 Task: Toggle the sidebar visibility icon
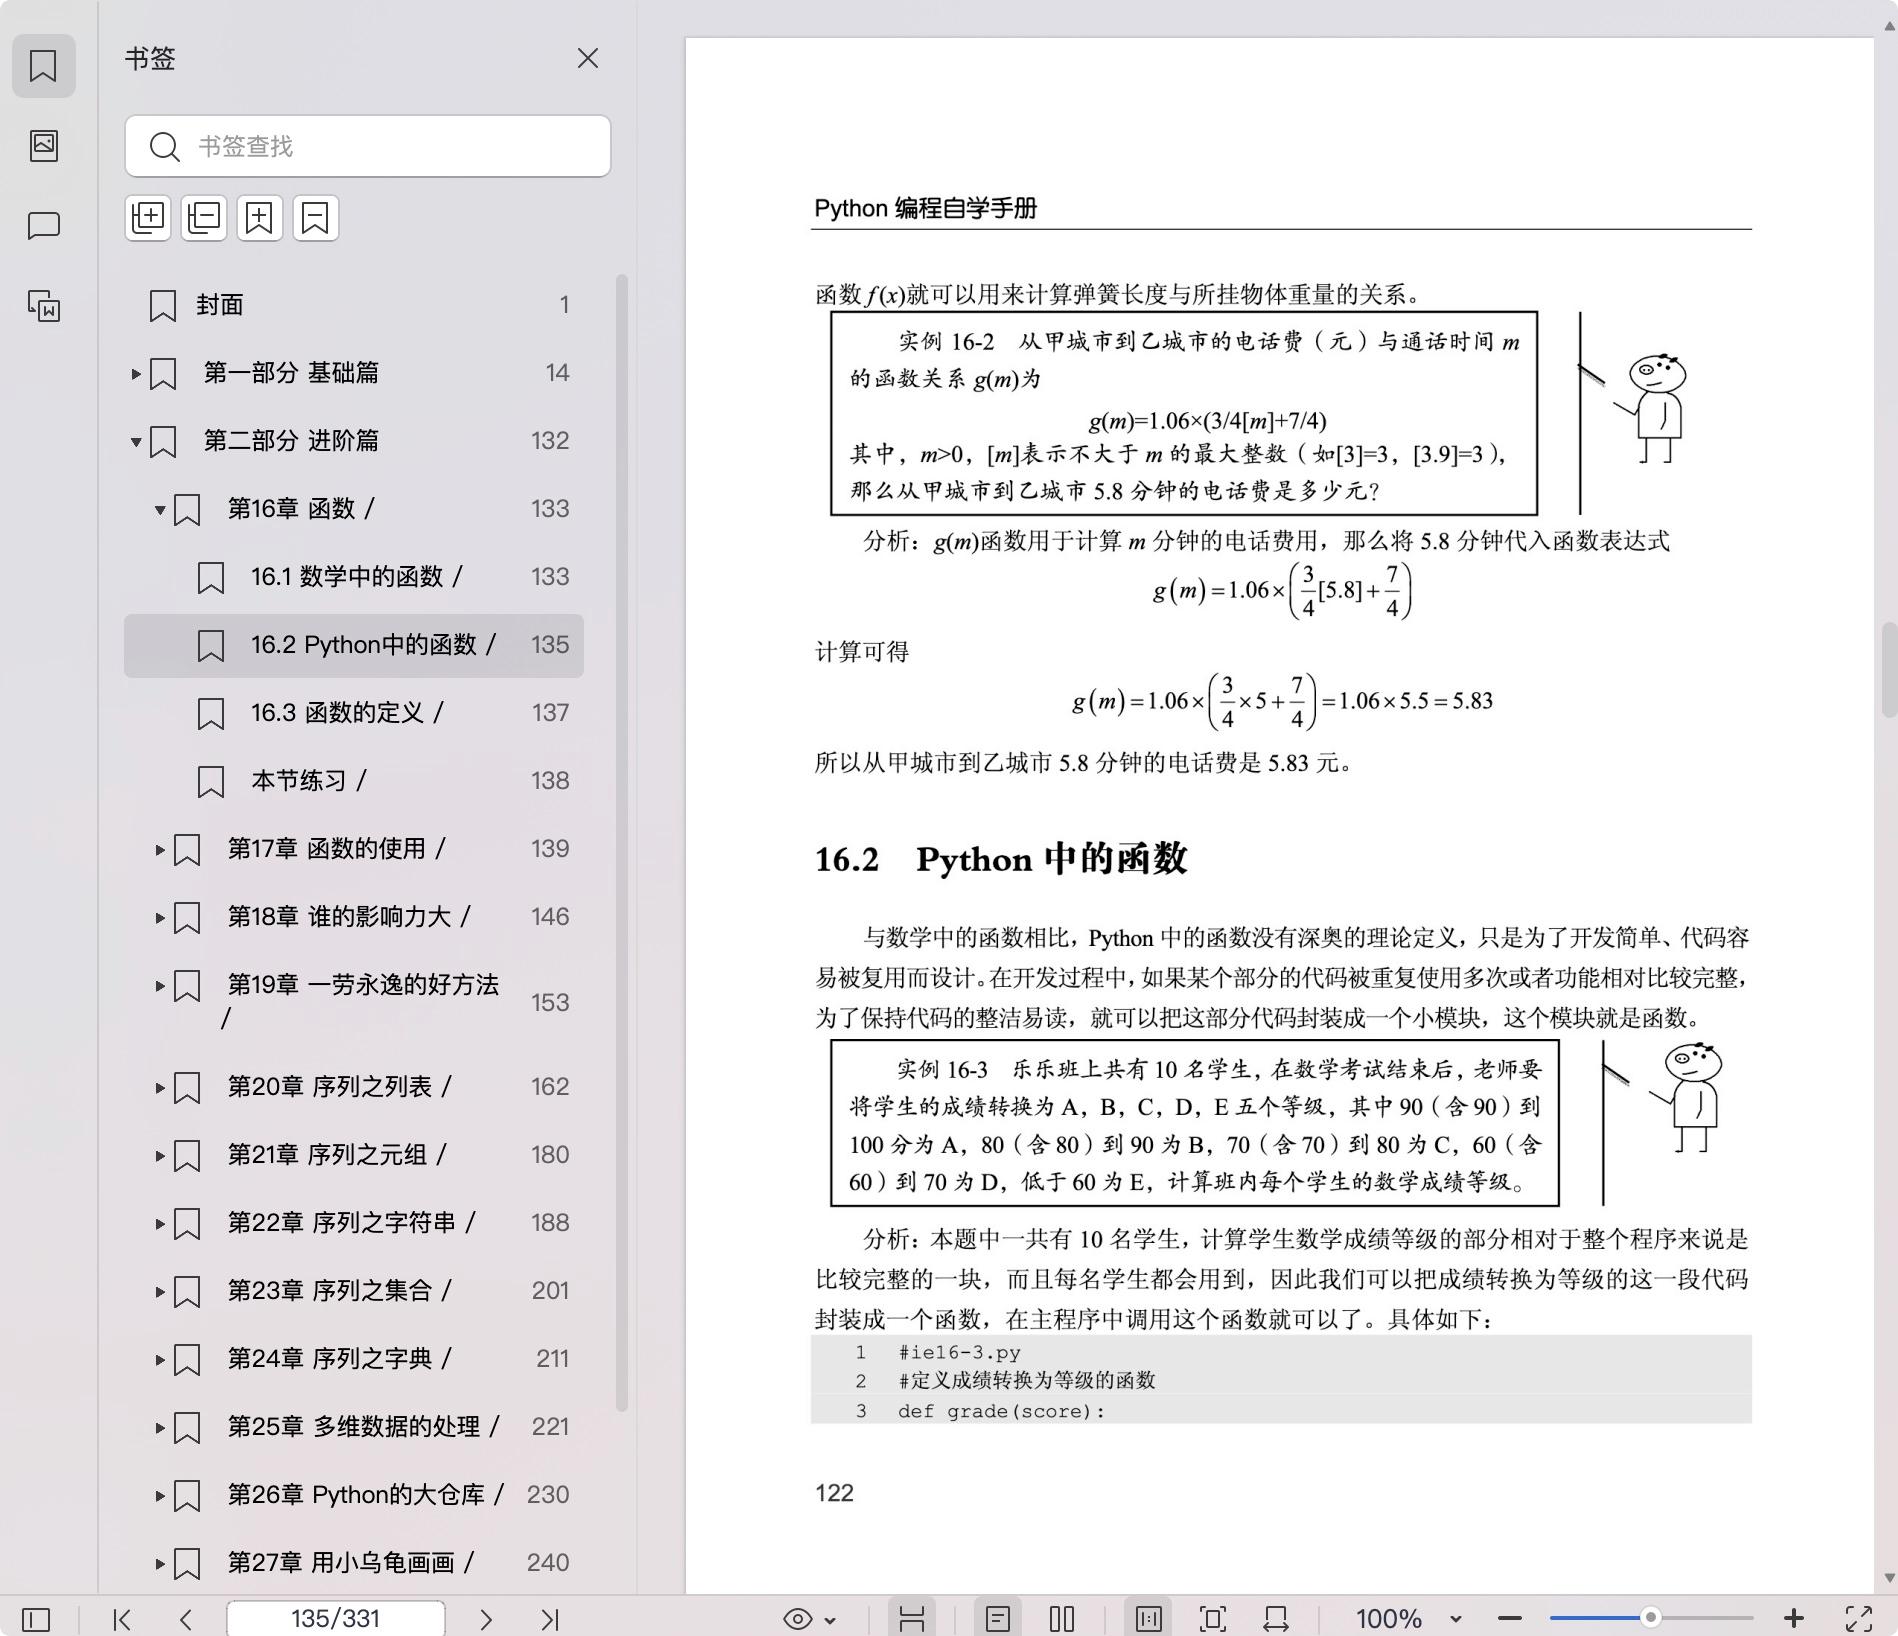(x=36, y=1619)
